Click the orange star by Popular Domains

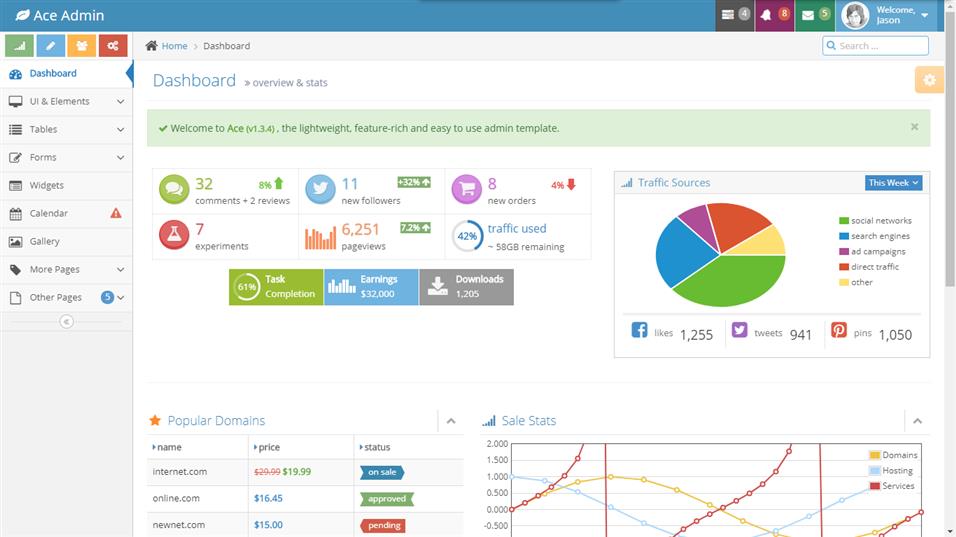point(155,420)
